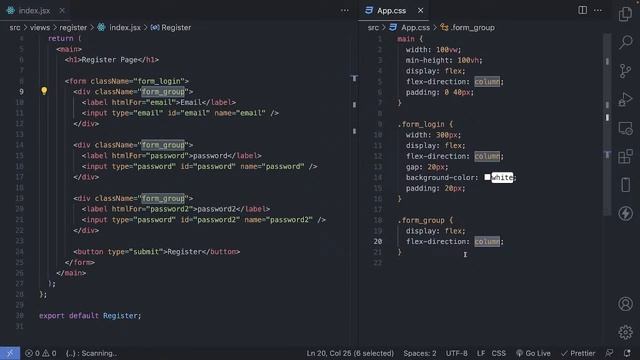
Task: Click the email input line in index.jsx
Action: tap(180, 113)
